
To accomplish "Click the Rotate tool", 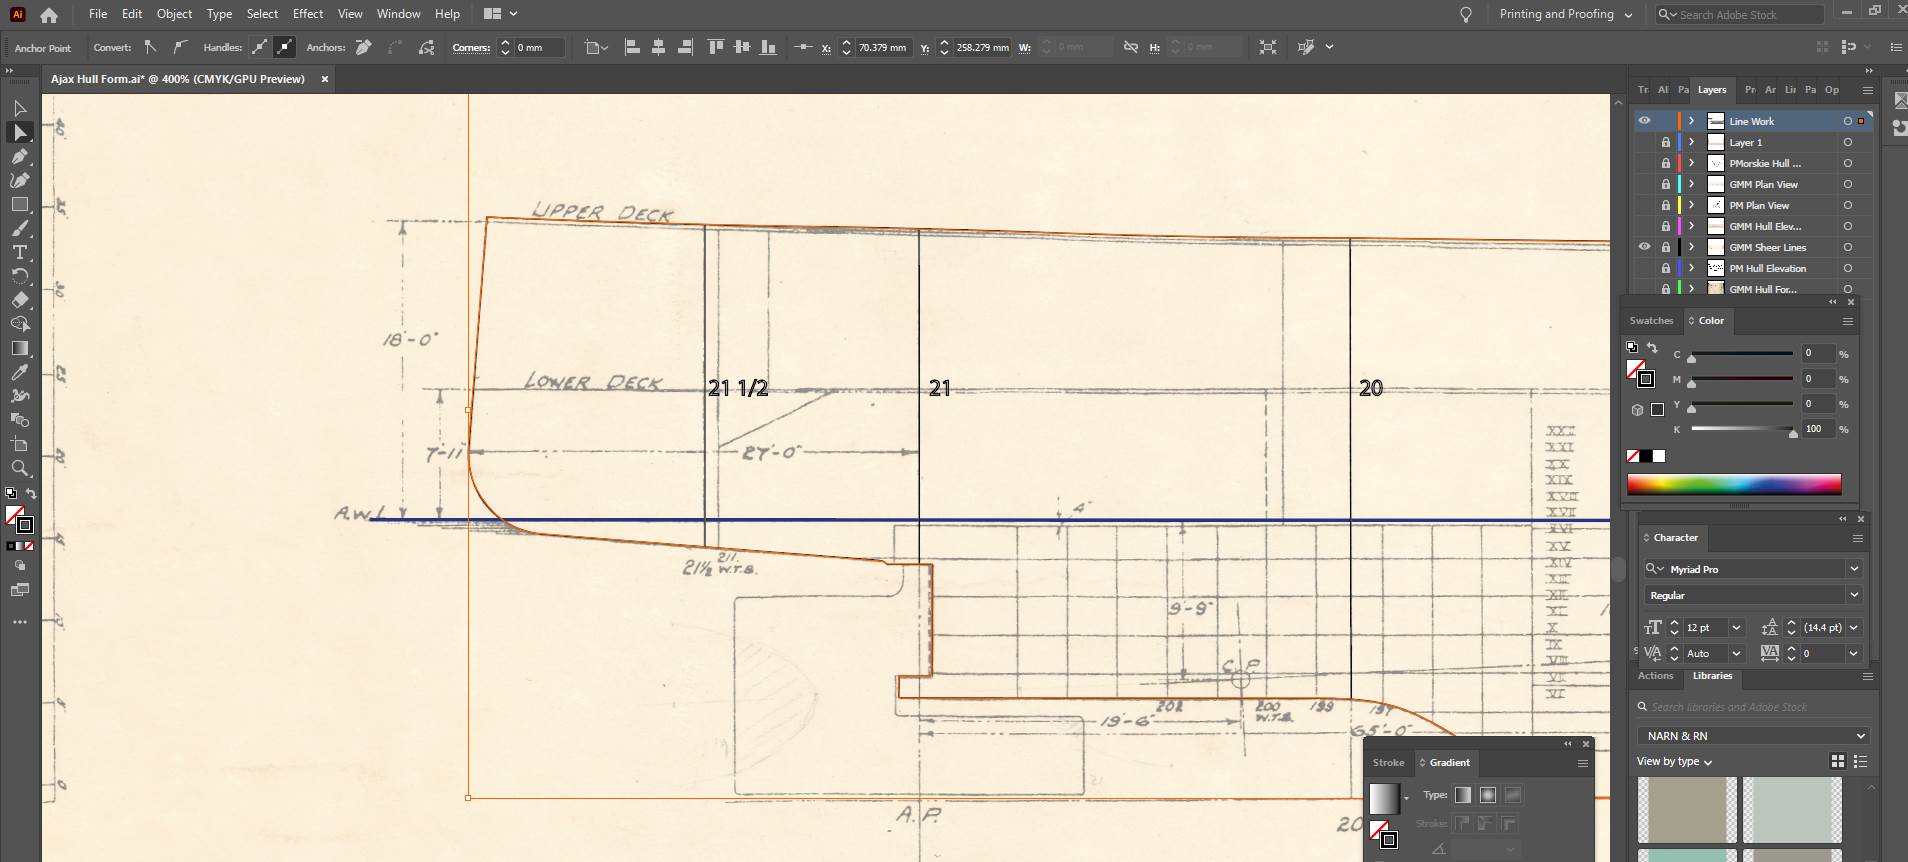I will [x=20, y=276].
